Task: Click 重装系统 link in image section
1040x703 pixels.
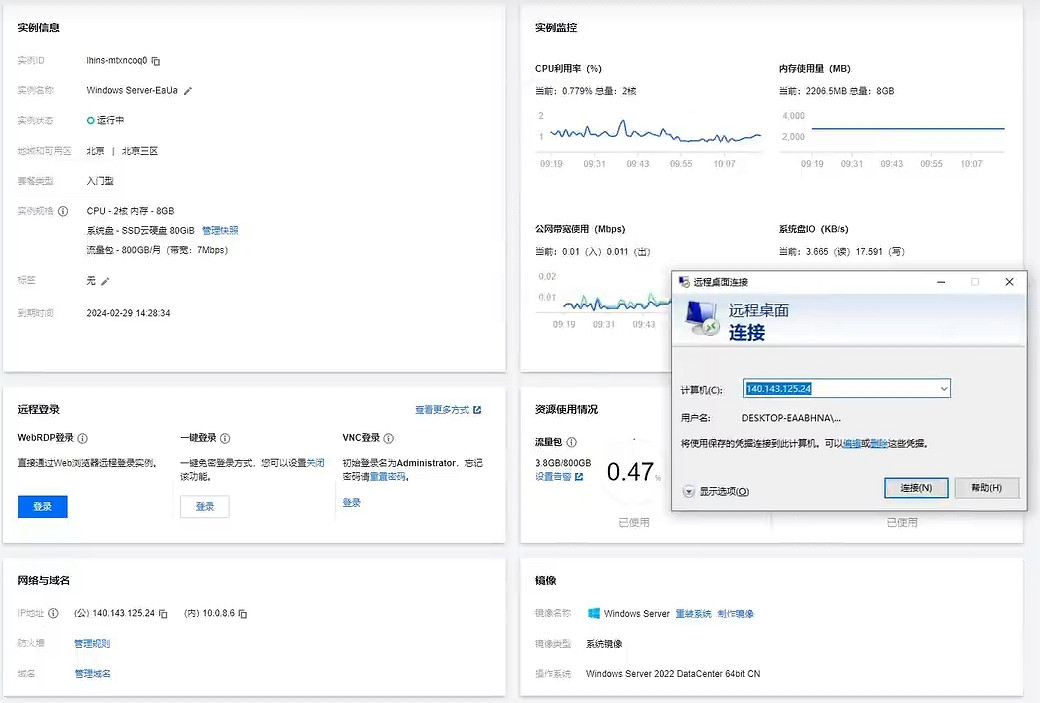Action: coord(693,614)
